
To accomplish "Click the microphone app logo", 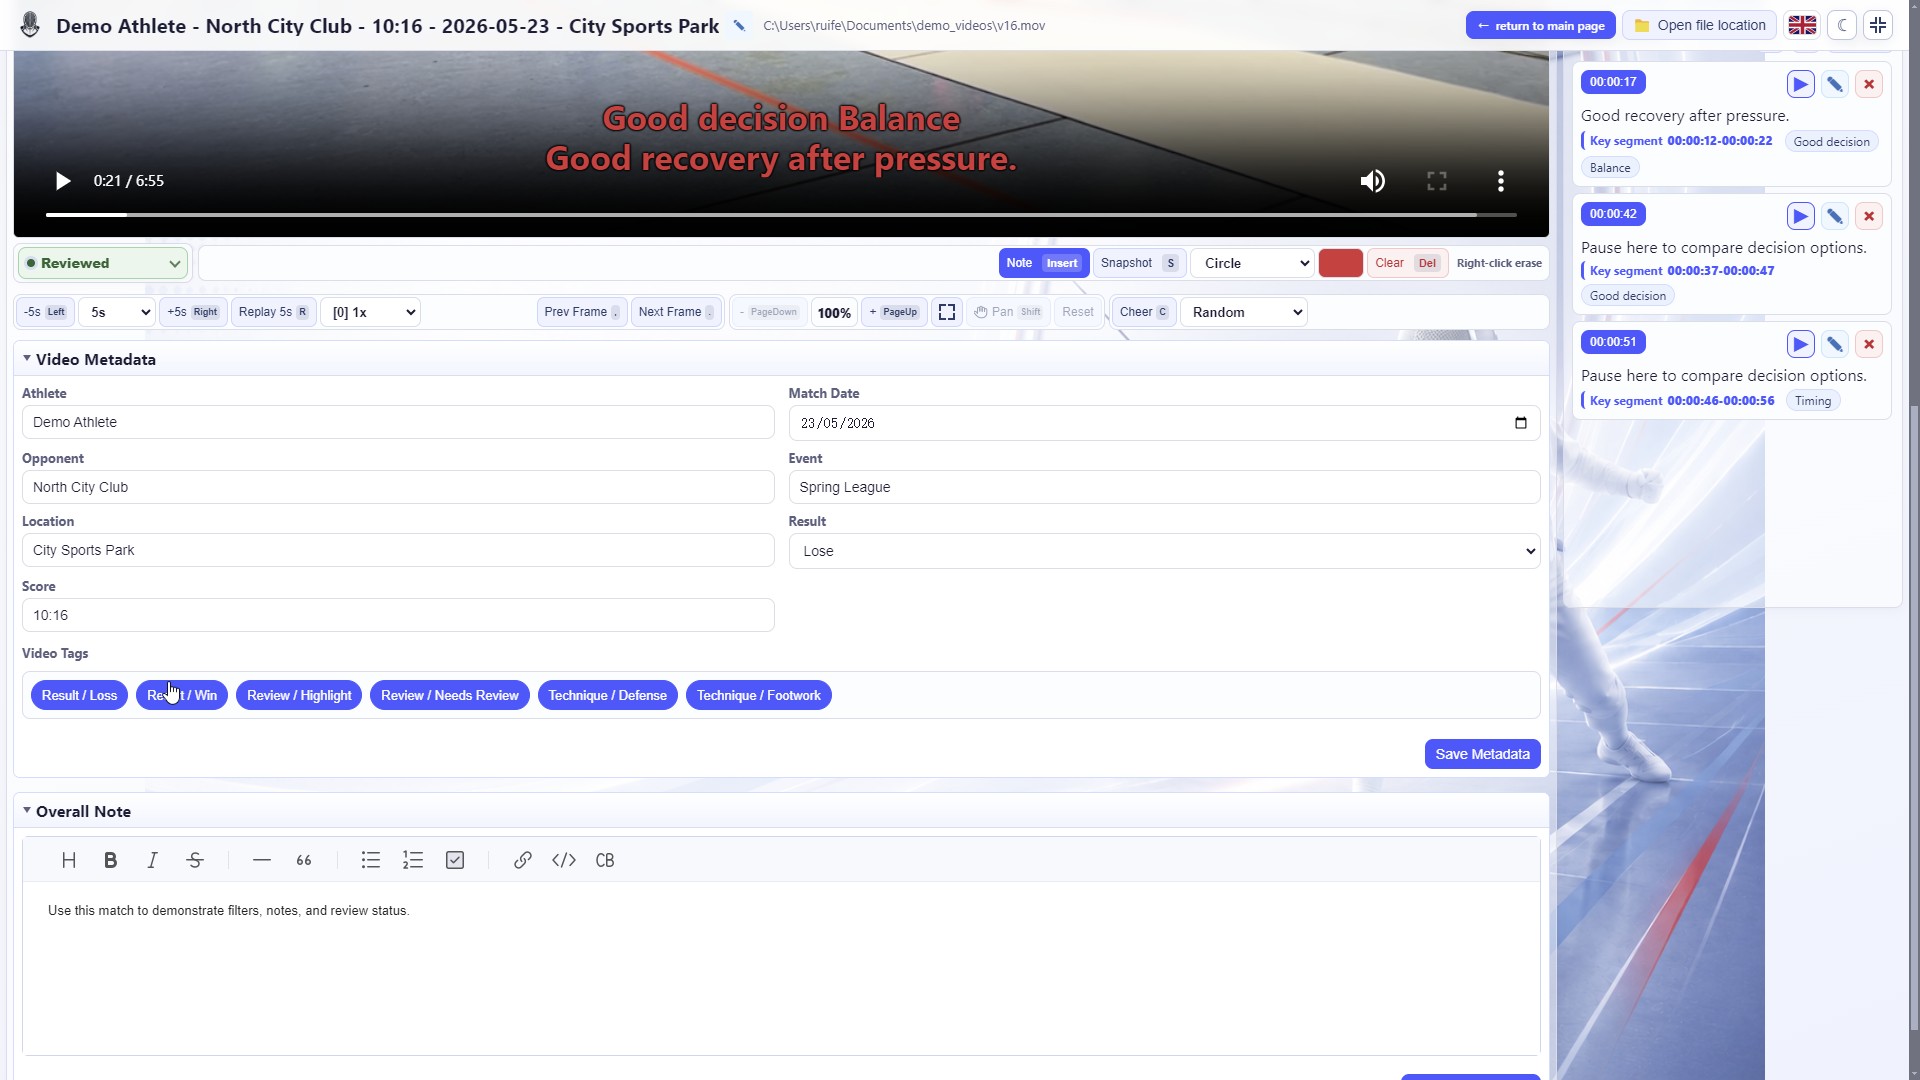I will point(30,25).
